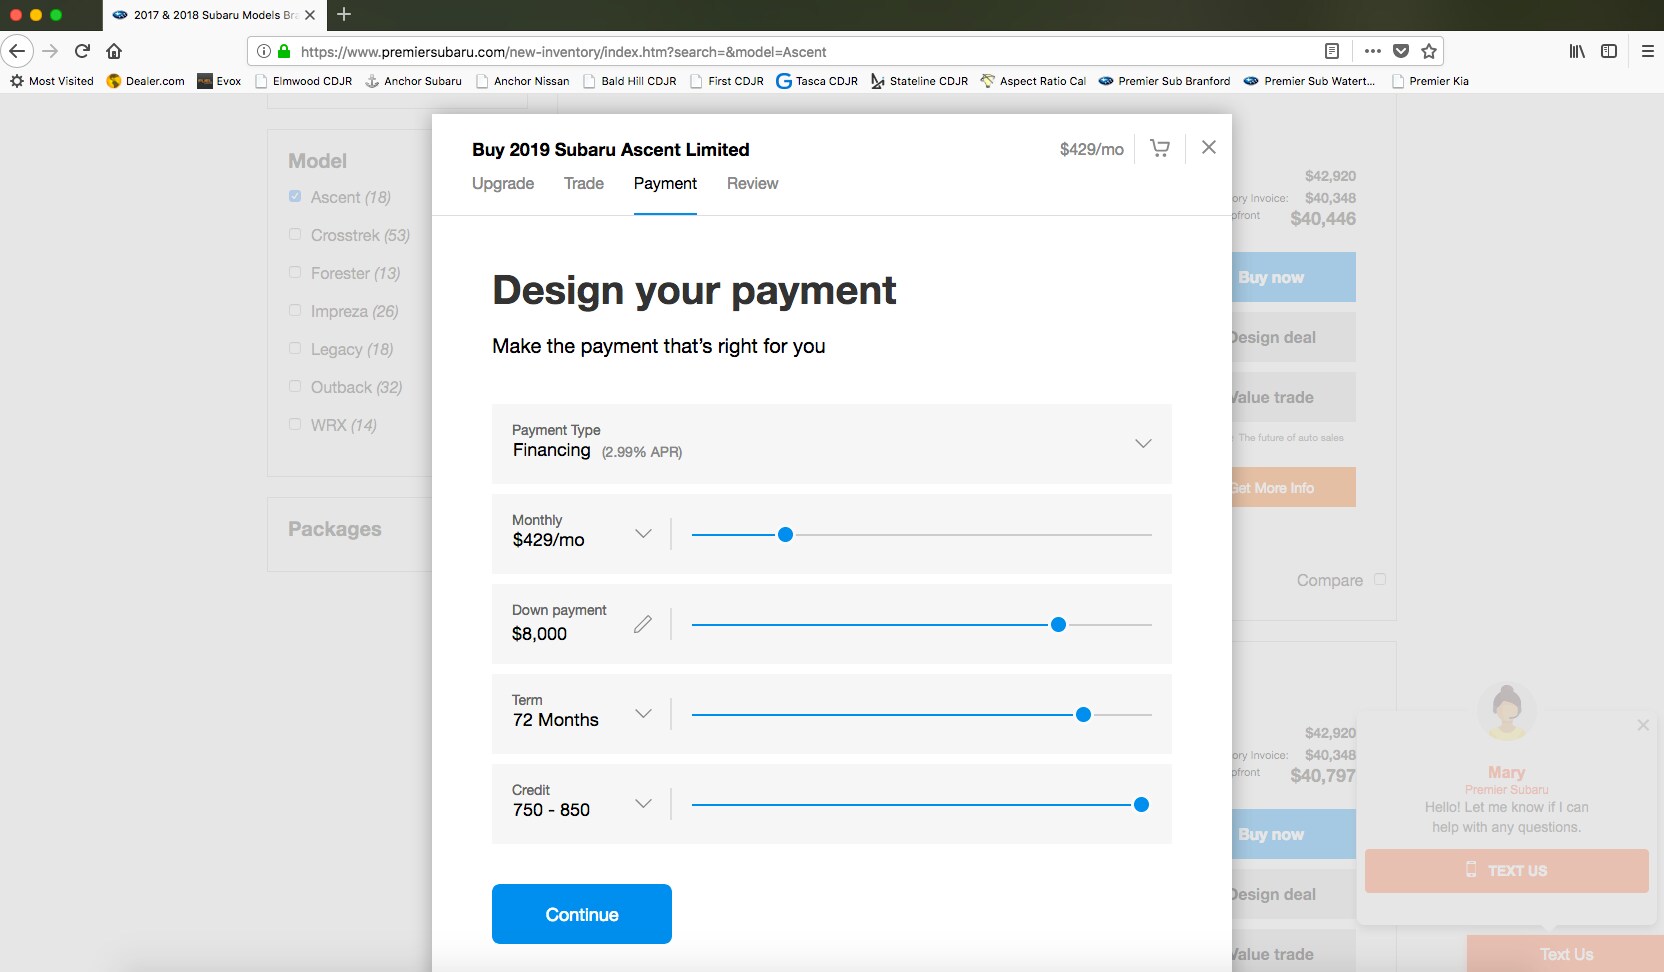Screen dimensions: 1664x972
Task: Open Firefox hamburger menu
Action: click(1647, 51)
